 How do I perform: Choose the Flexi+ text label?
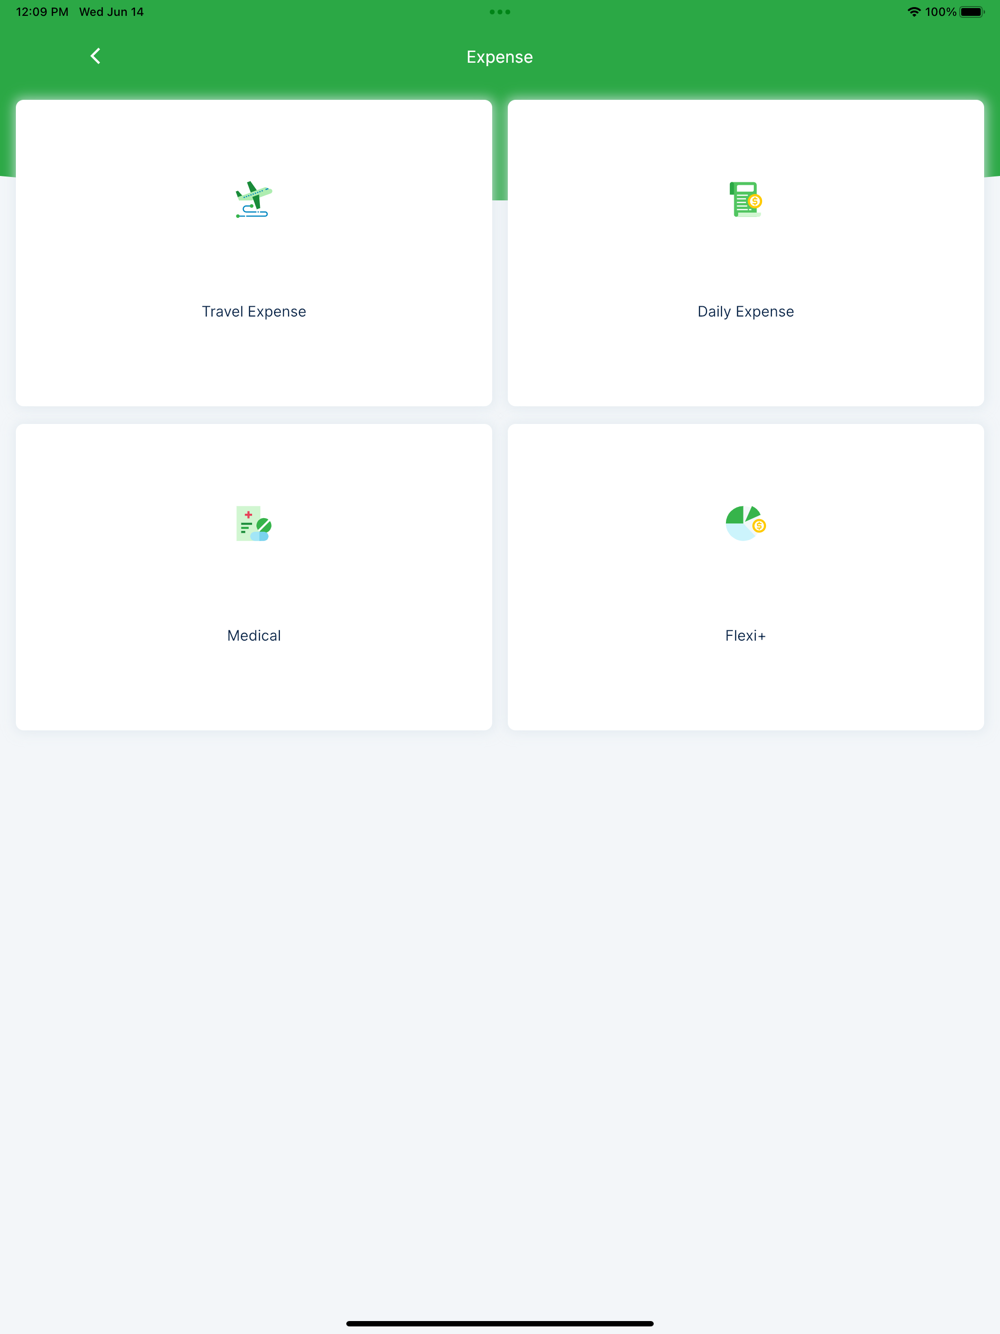[x=746, y=636]
